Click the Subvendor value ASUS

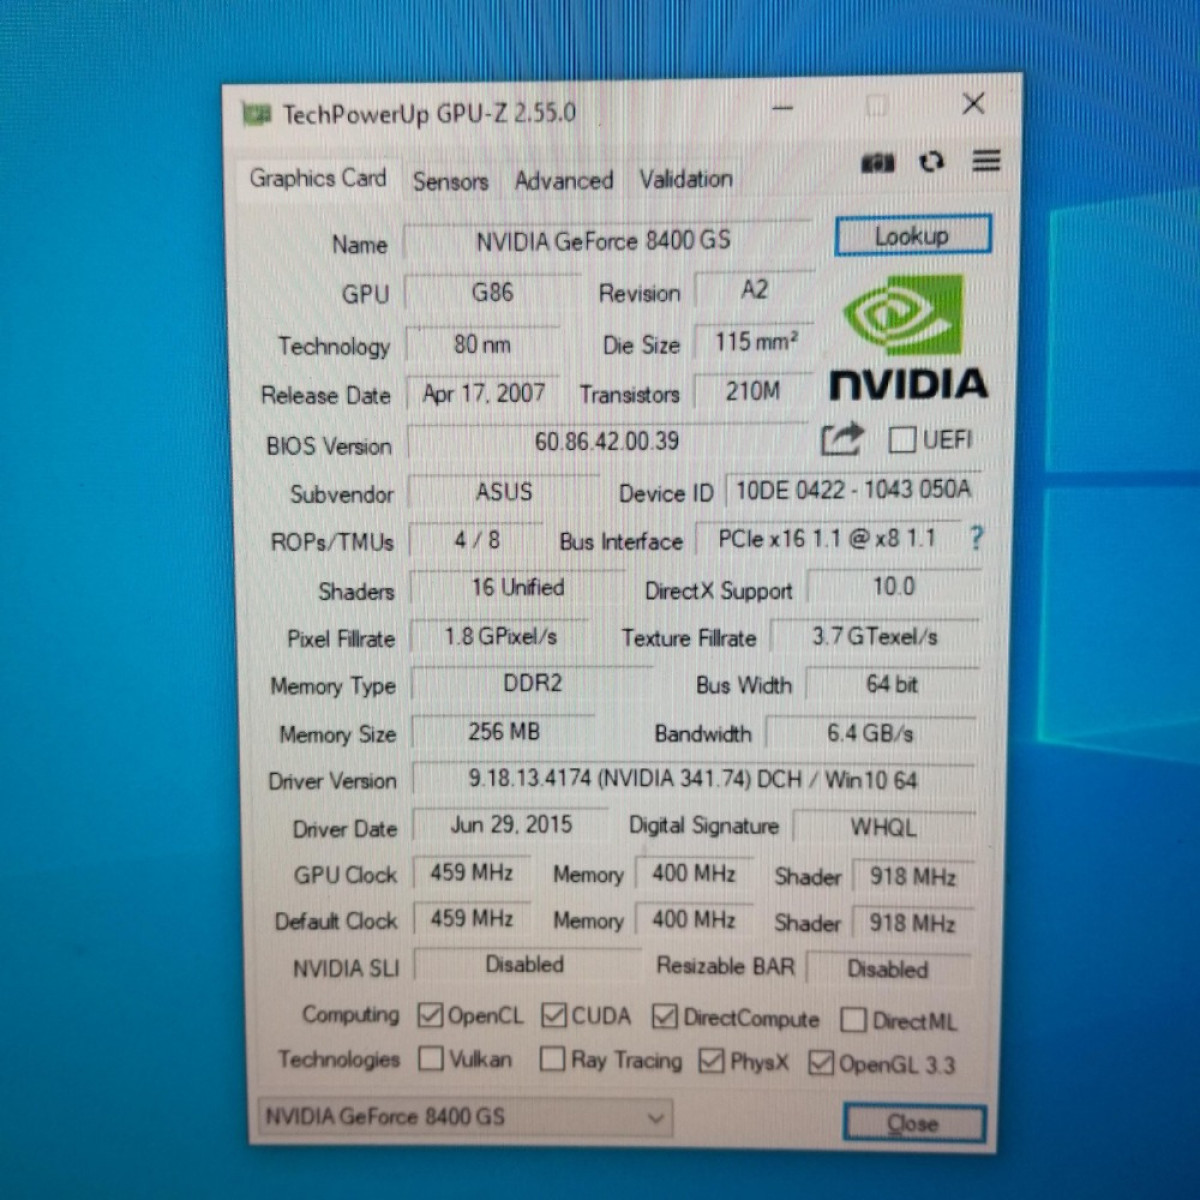point(504,492)
